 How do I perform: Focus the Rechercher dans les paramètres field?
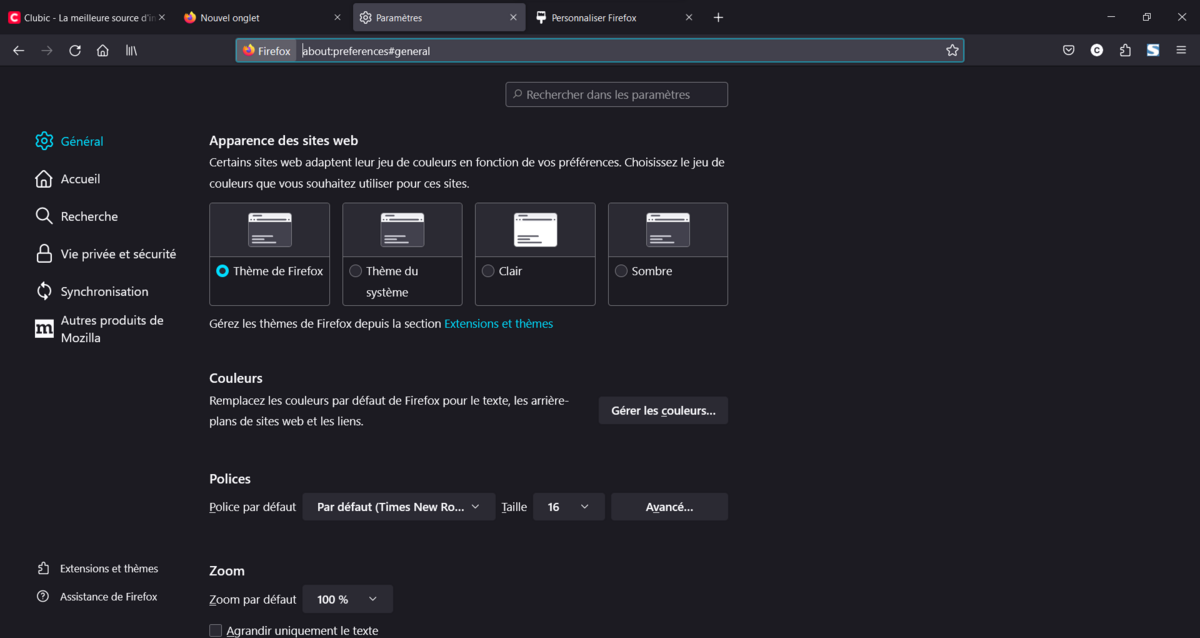[617, 94]
